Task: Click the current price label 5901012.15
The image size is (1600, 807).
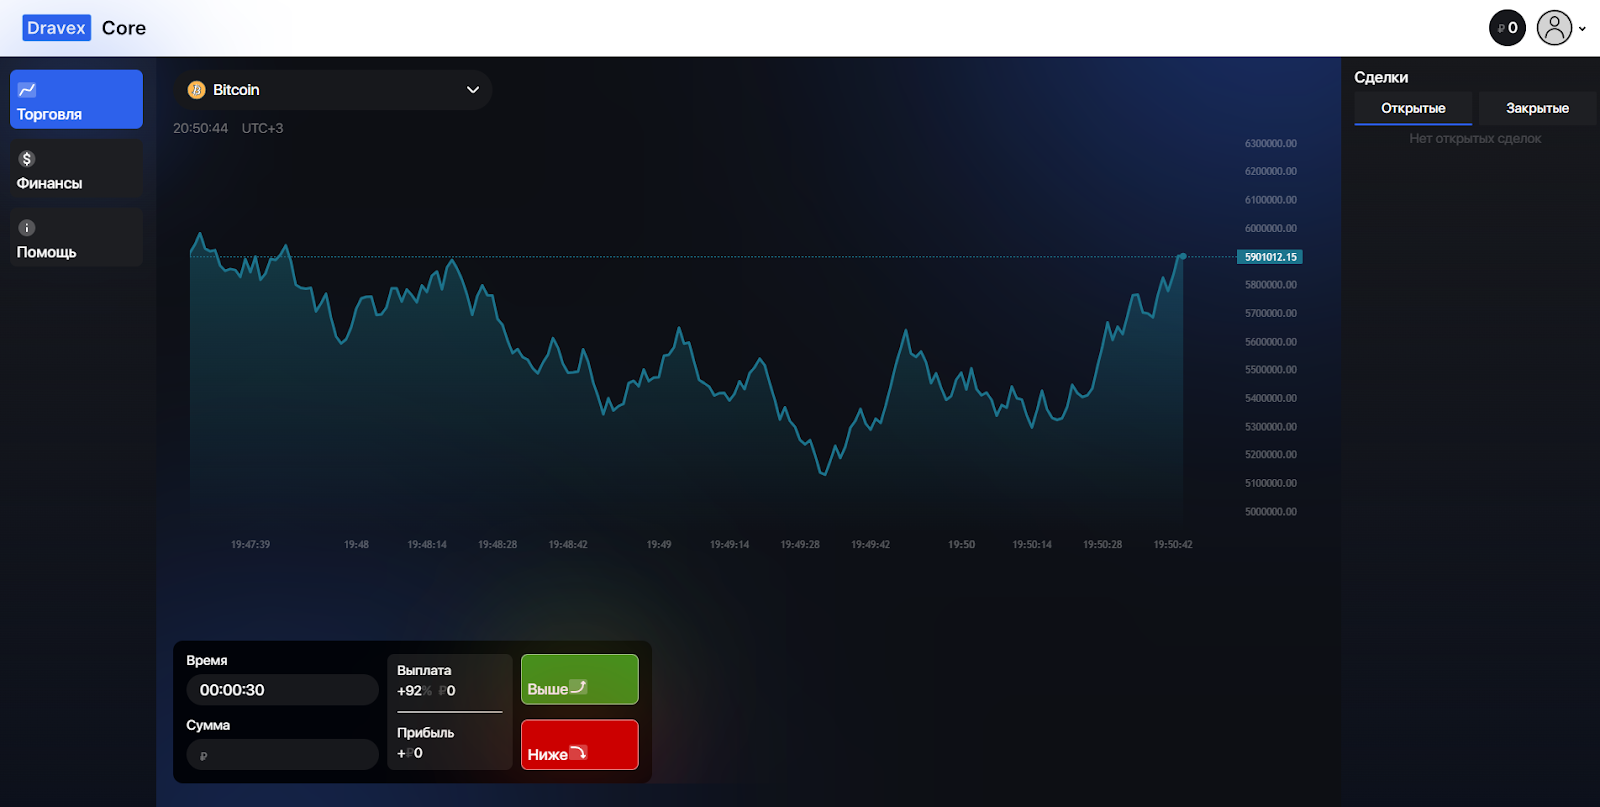Action: coord(1270,257)
